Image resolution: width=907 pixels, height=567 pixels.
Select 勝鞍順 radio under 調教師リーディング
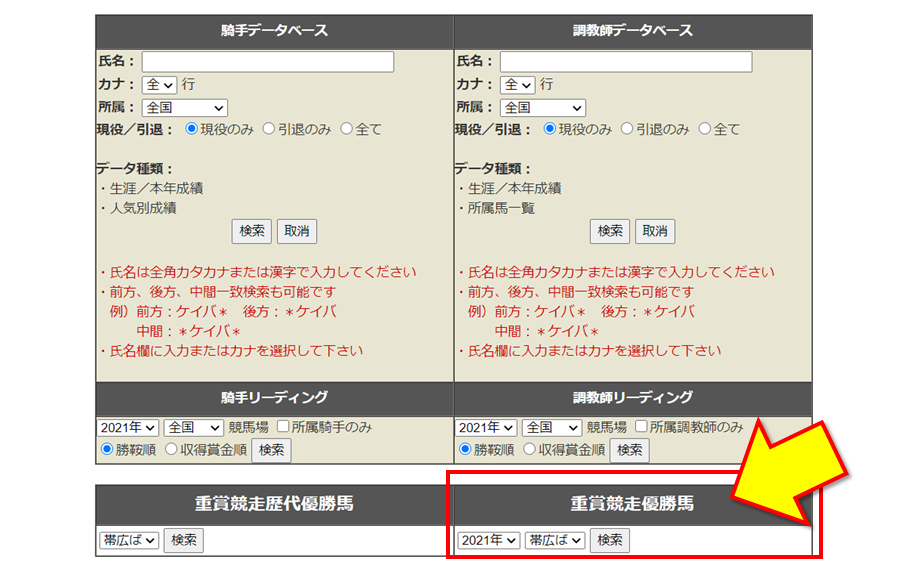coord(465,450)
